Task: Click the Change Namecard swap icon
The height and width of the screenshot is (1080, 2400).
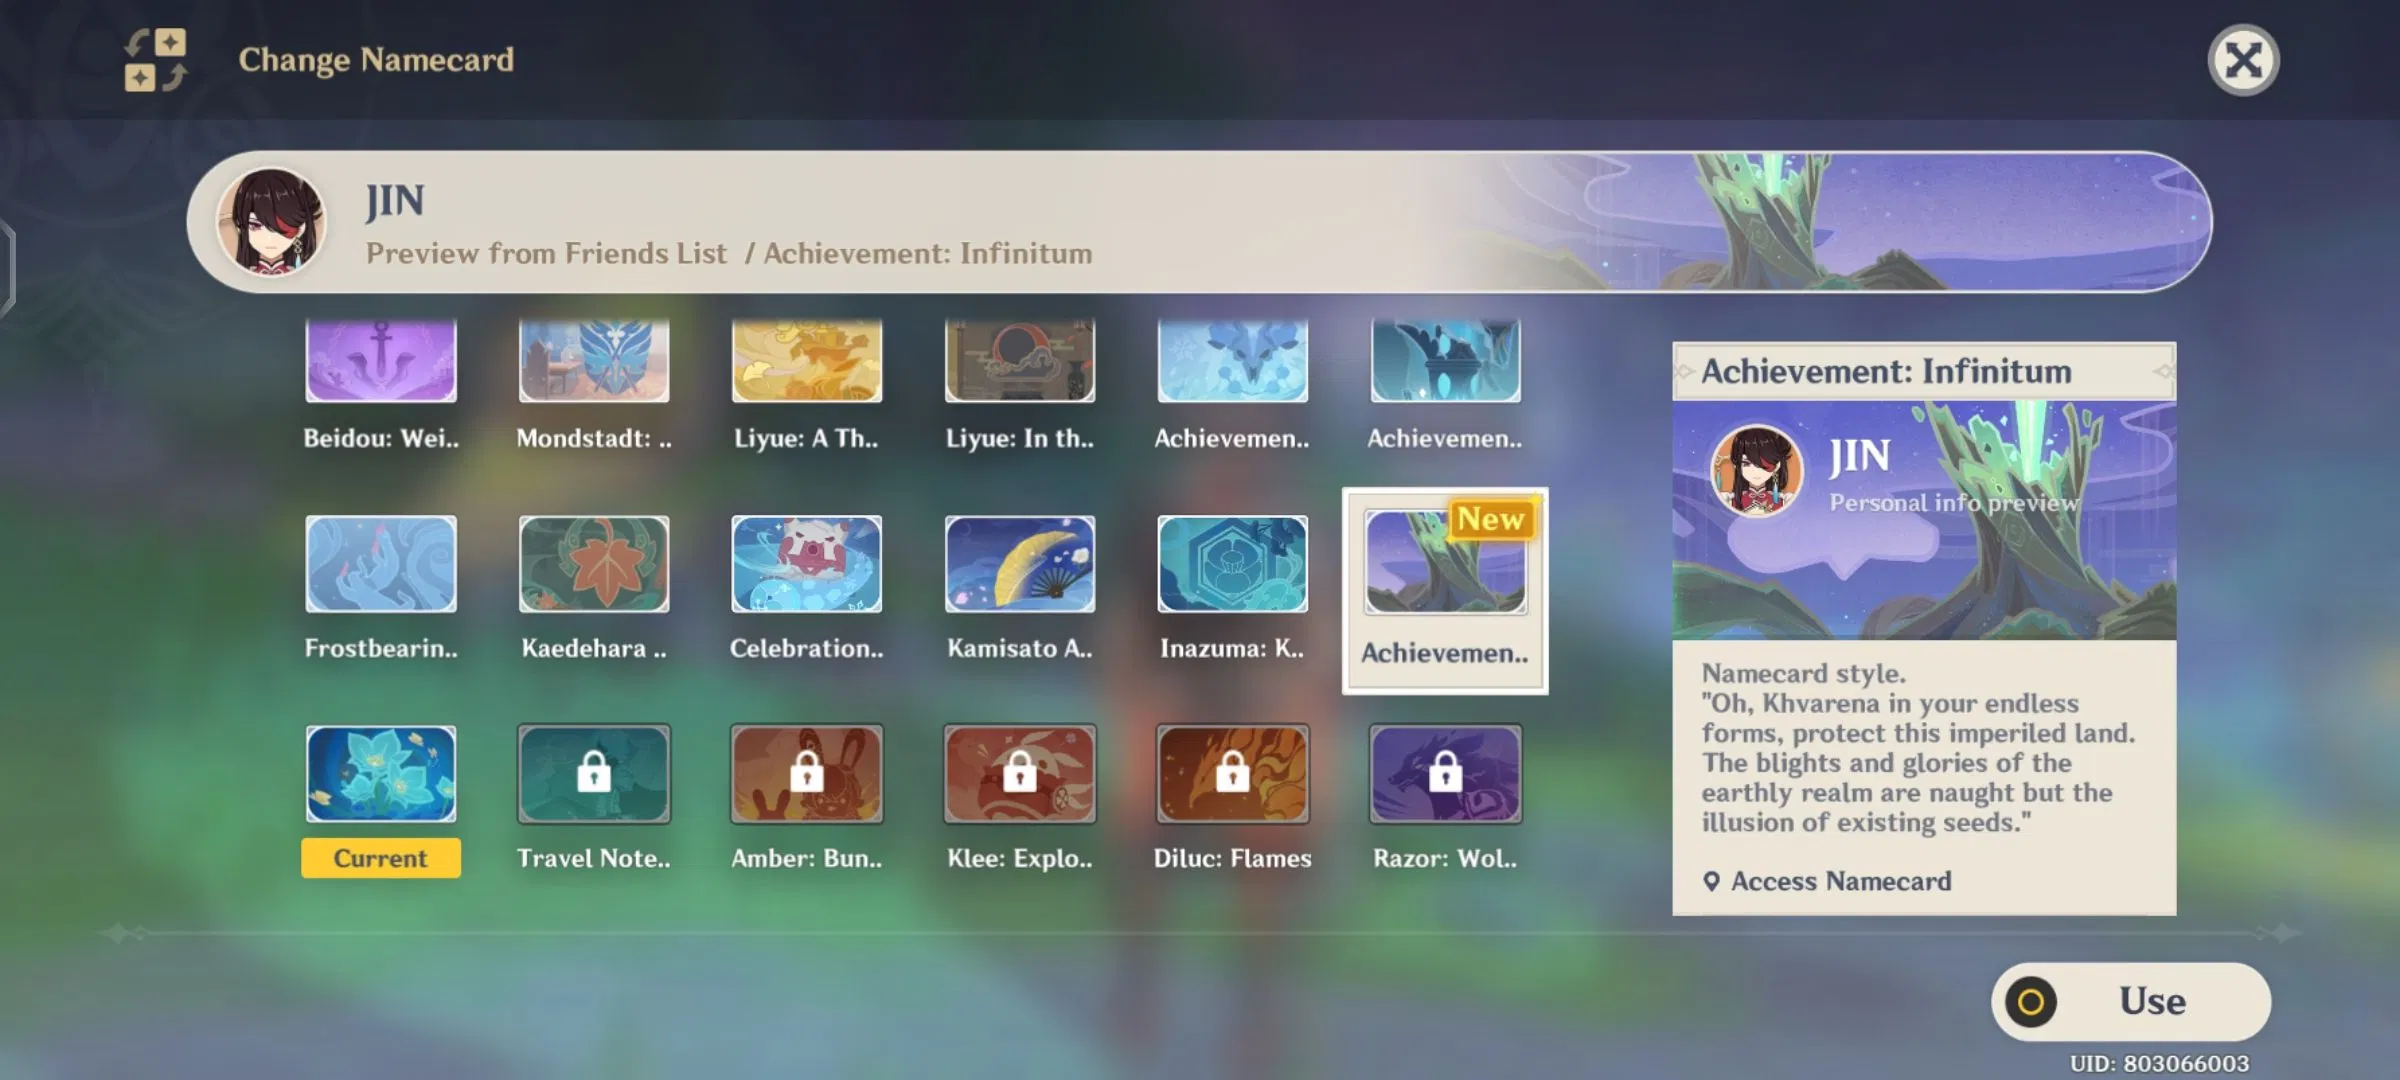Action: point(155,60)
